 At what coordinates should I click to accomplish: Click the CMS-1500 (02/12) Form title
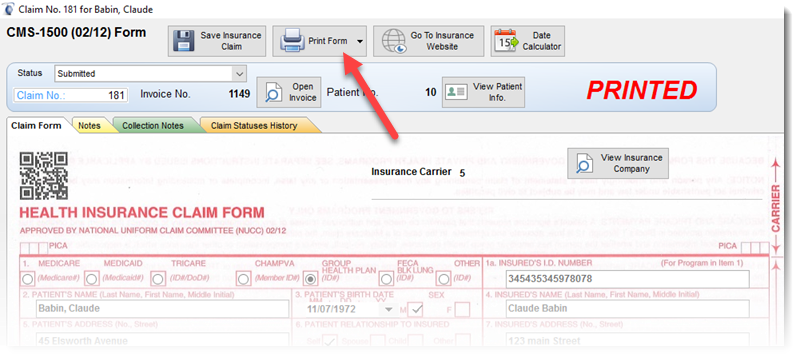pos(76,33)
